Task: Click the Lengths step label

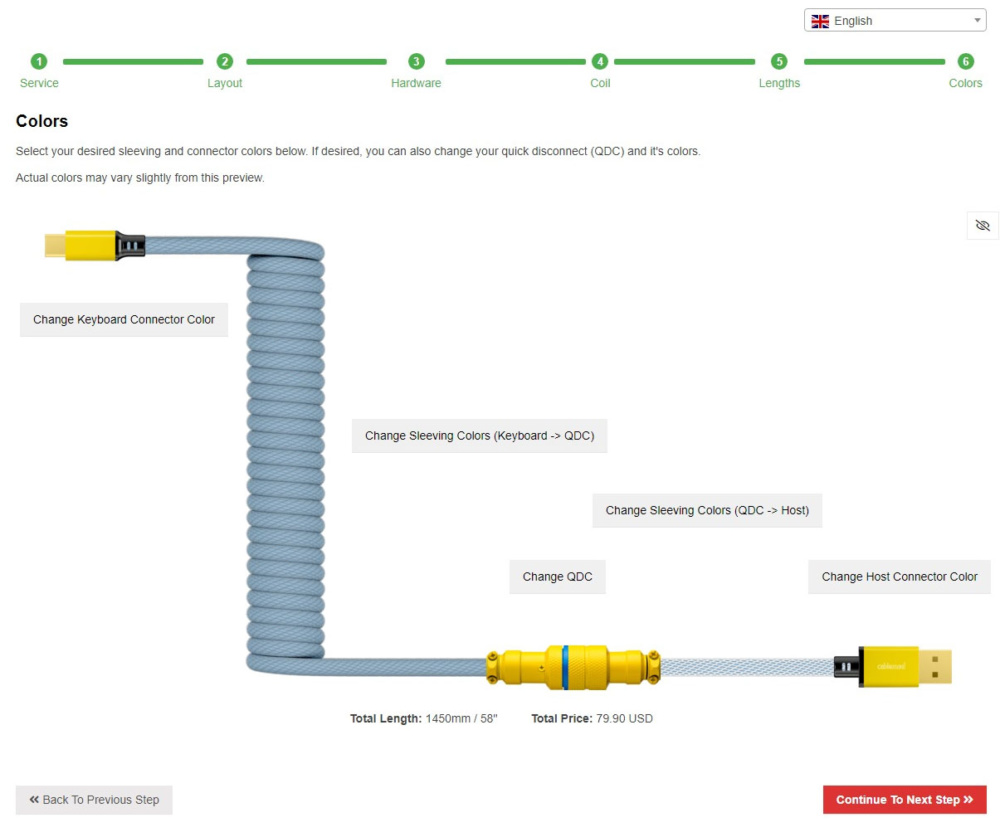Action: [779, 83]
